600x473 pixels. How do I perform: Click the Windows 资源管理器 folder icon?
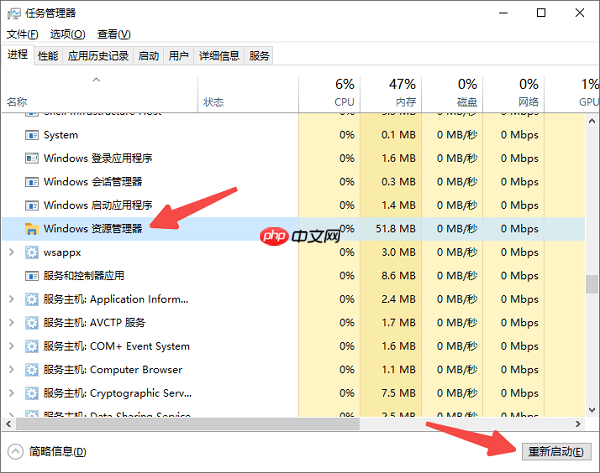(32, 229)
